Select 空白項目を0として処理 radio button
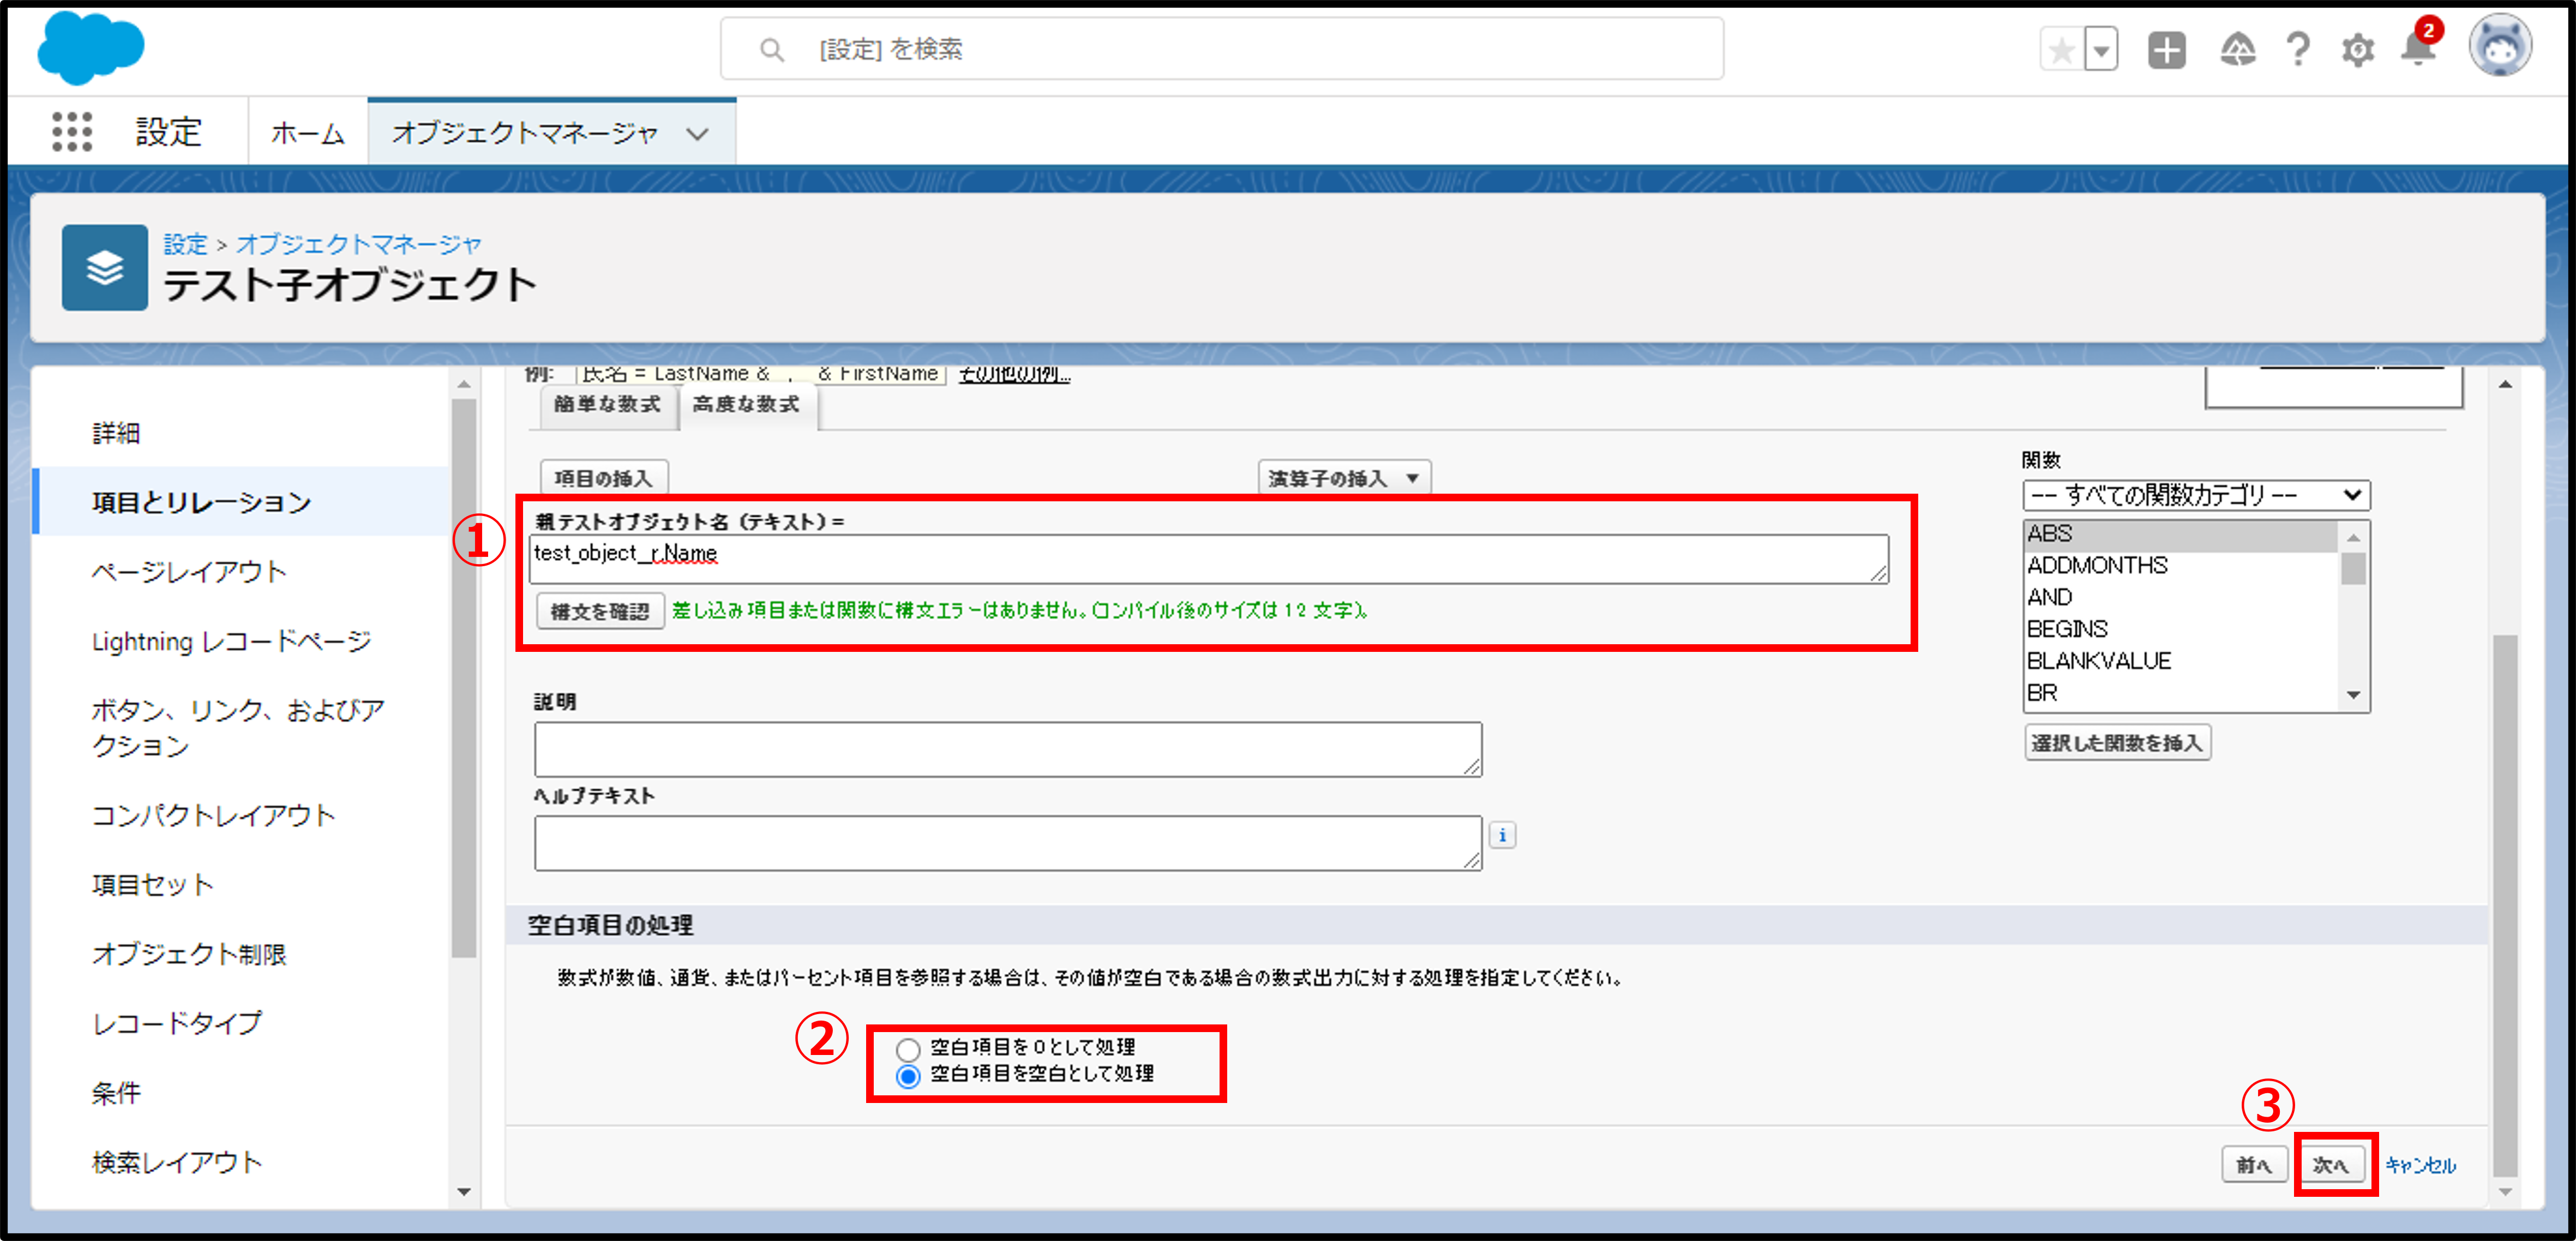Image resolution: width=2576 pixels, height=1241 pixels. [907, 1049]
